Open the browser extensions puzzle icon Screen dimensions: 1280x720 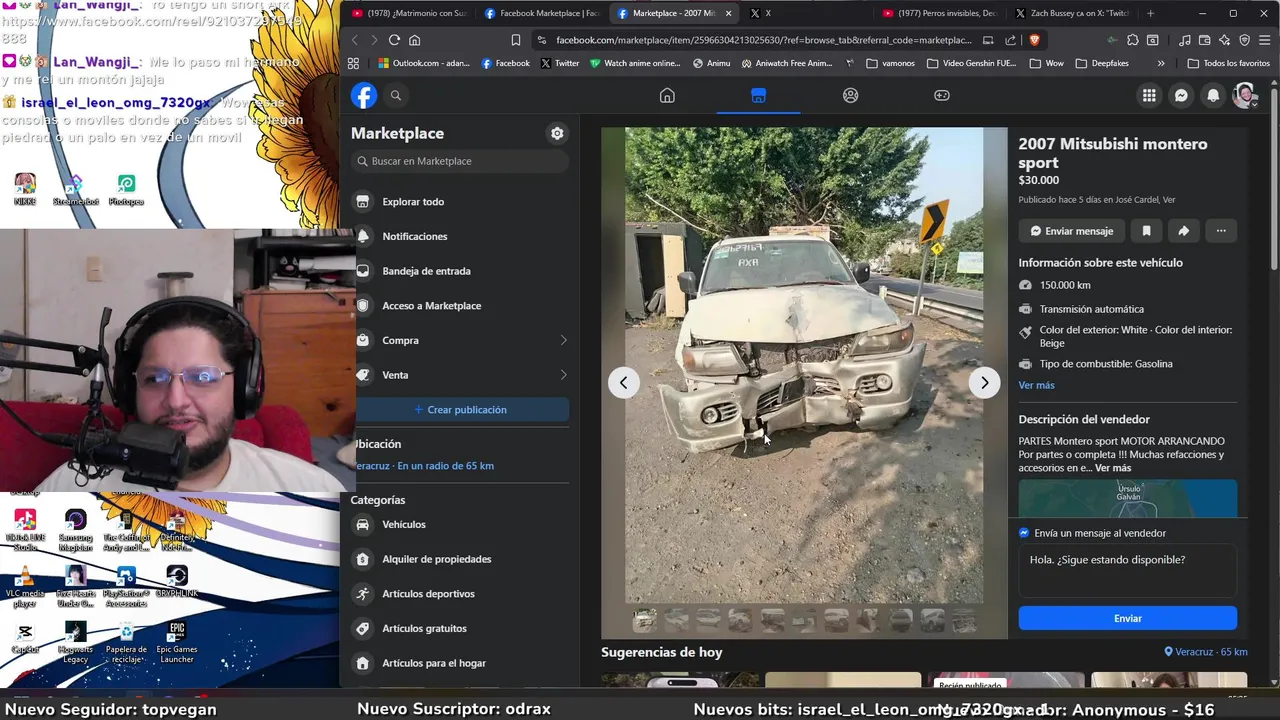(1133, 40)
